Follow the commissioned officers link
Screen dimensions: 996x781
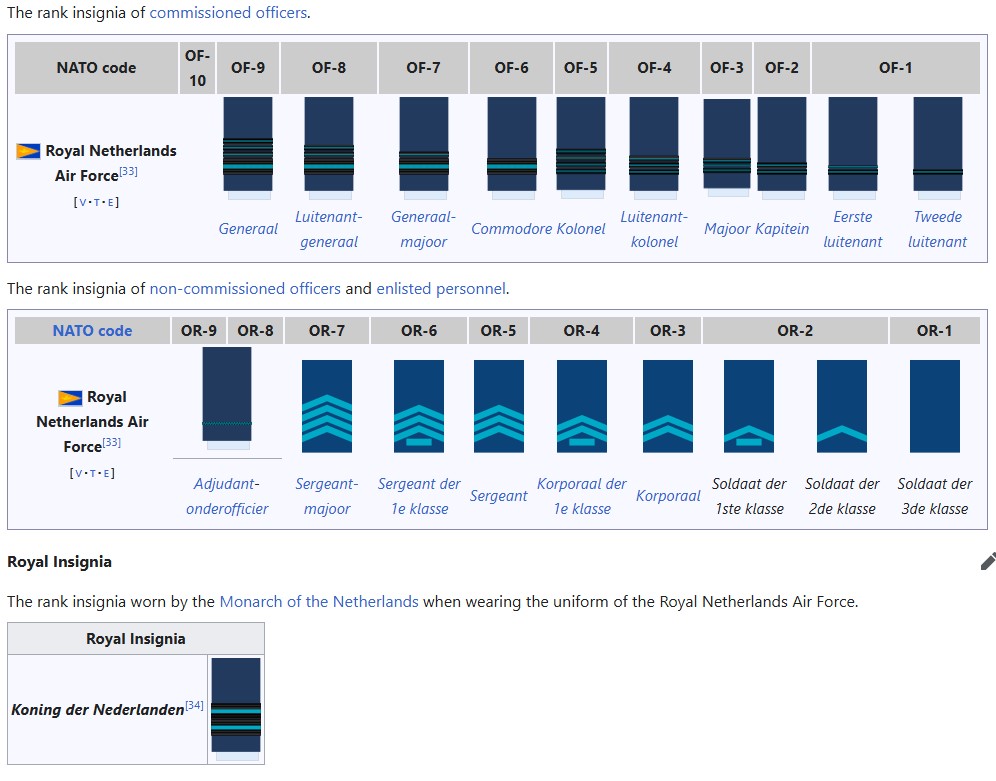228,13
